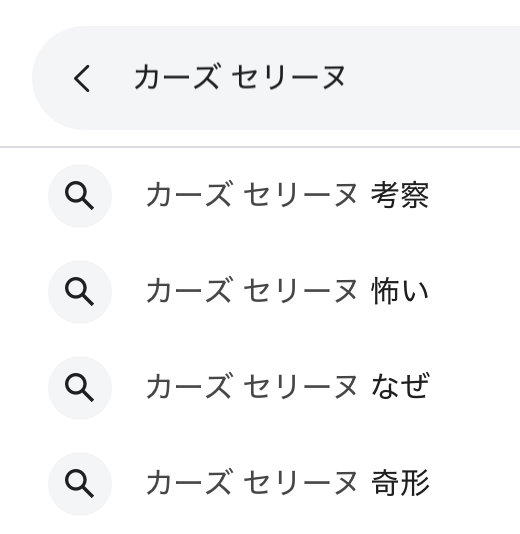
Task: Click the magnifier icon beside 怖い suggestion
Action: click(80, 292)
